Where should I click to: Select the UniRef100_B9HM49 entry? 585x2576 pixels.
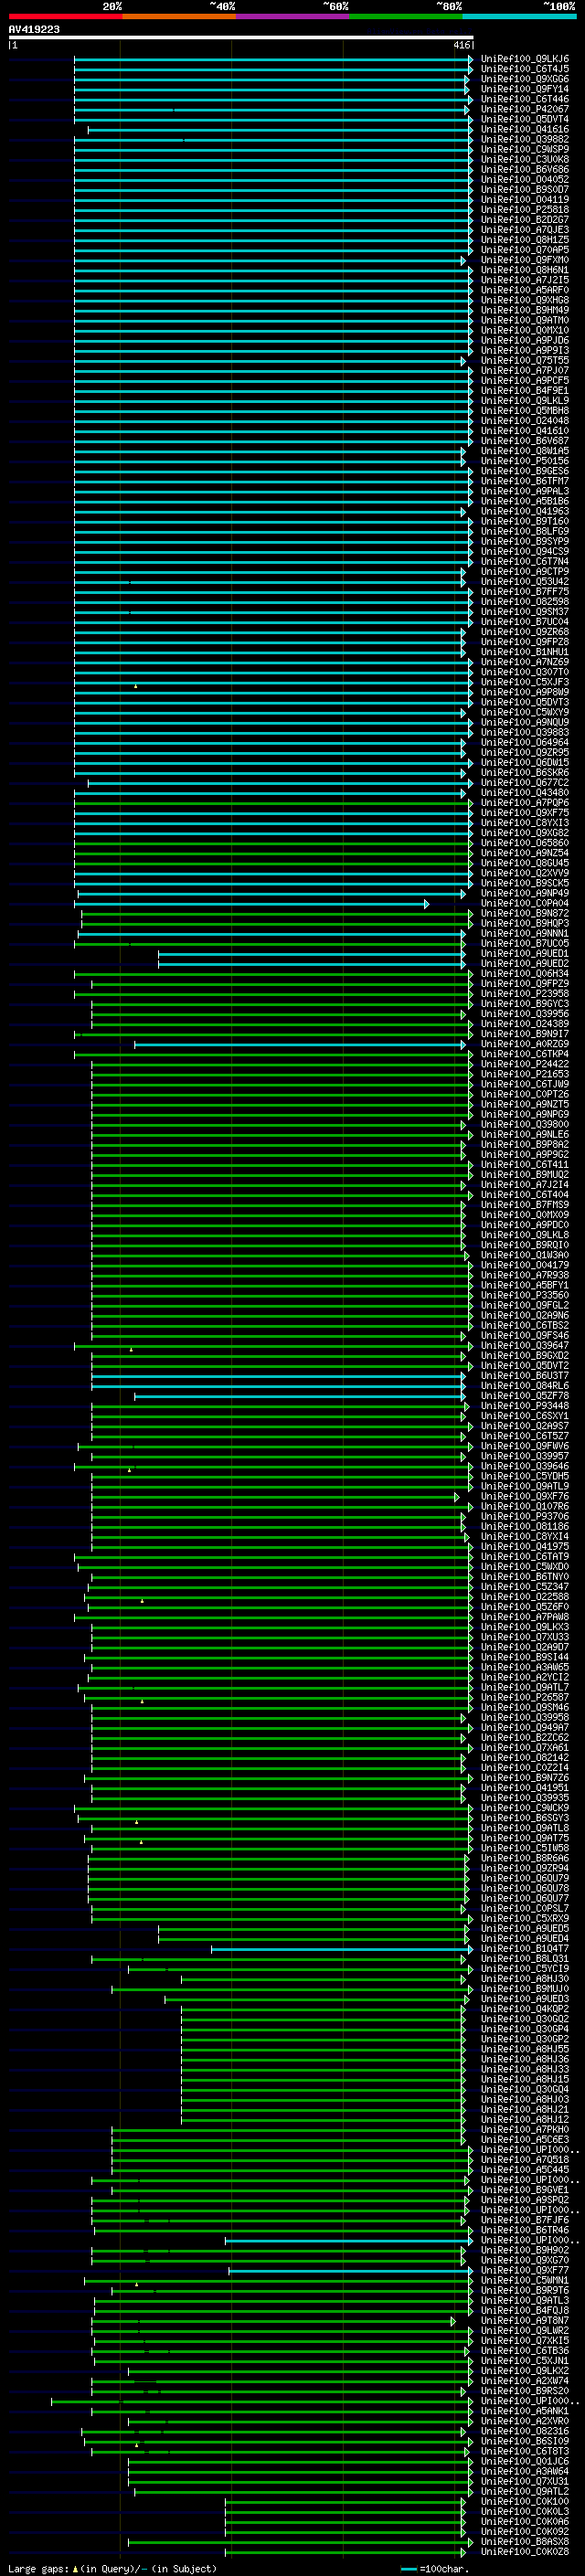(525, 310)
